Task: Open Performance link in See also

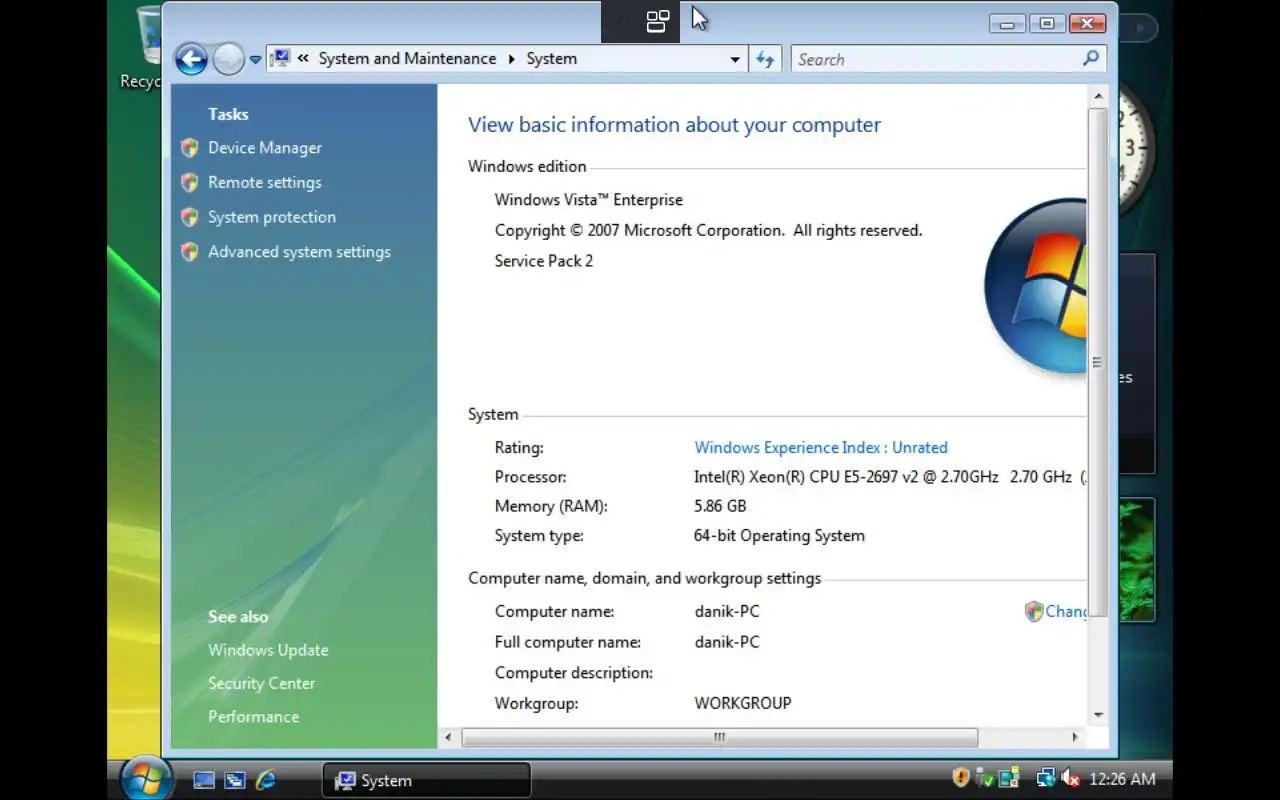Action: (253, 716)
